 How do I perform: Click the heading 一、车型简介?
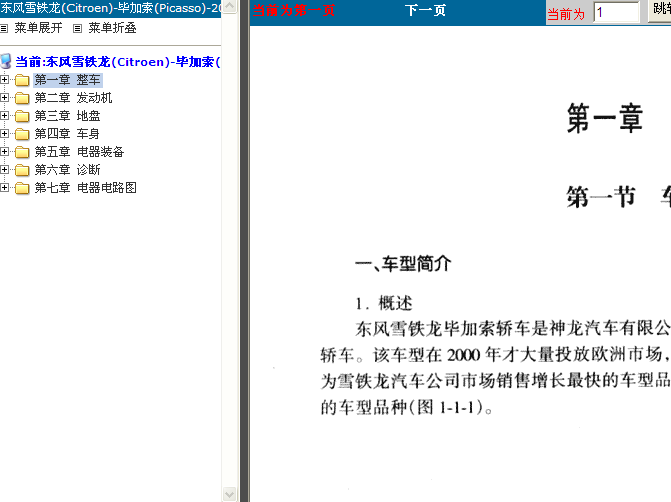tap(403, 264)
